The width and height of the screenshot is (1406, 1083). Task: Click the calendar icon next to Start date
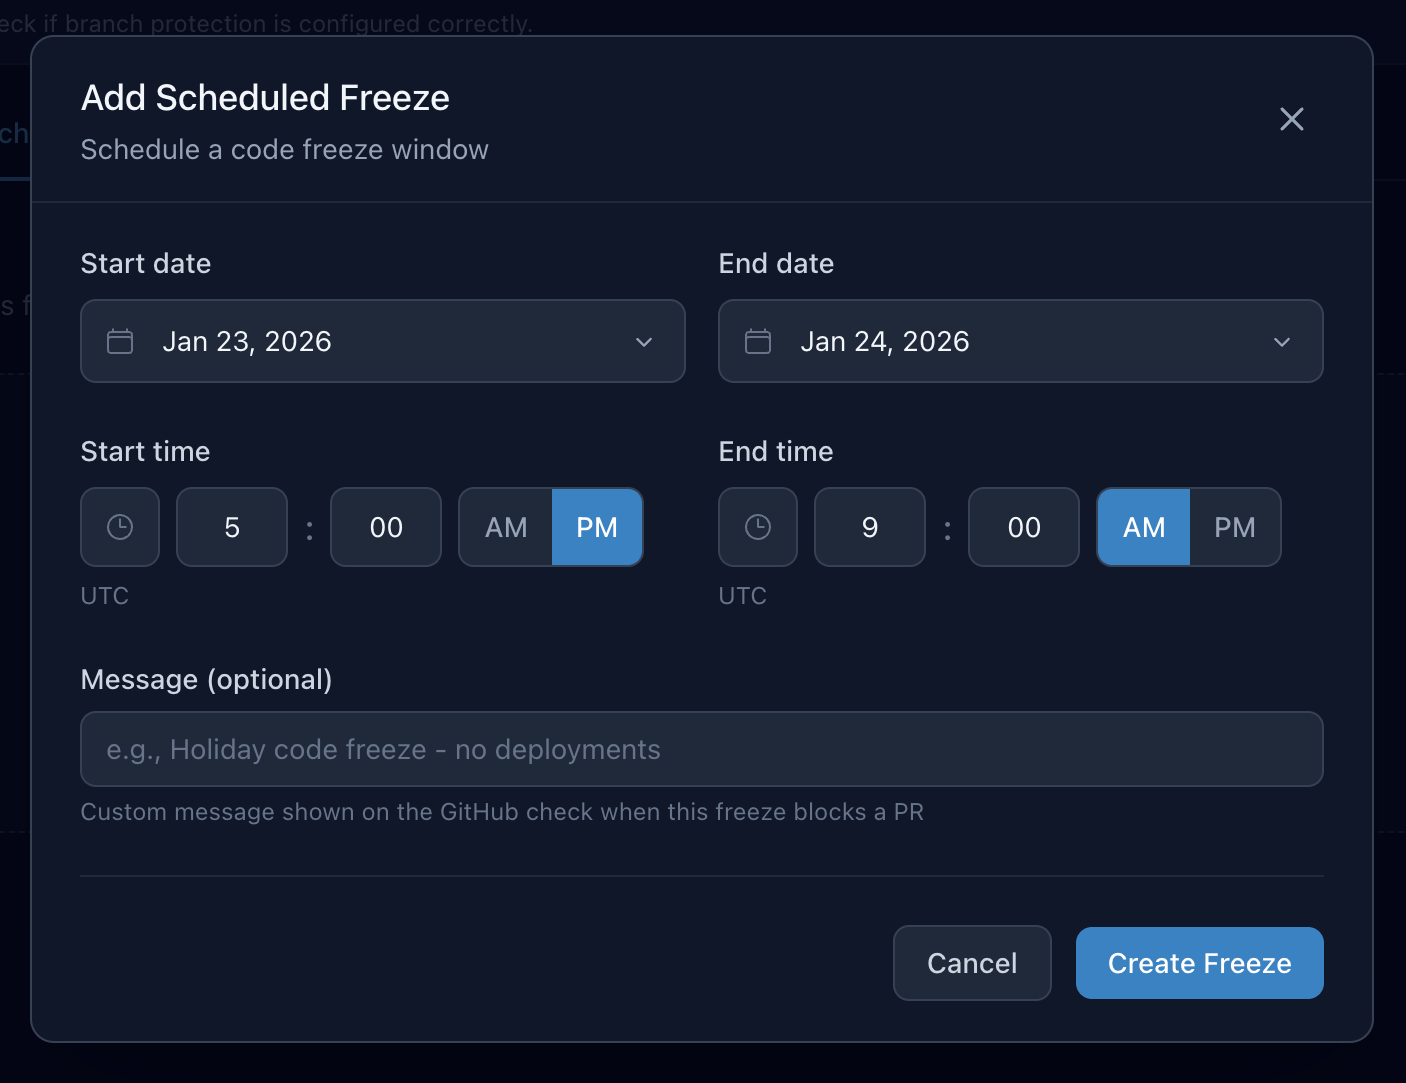(x=119, y=341)
